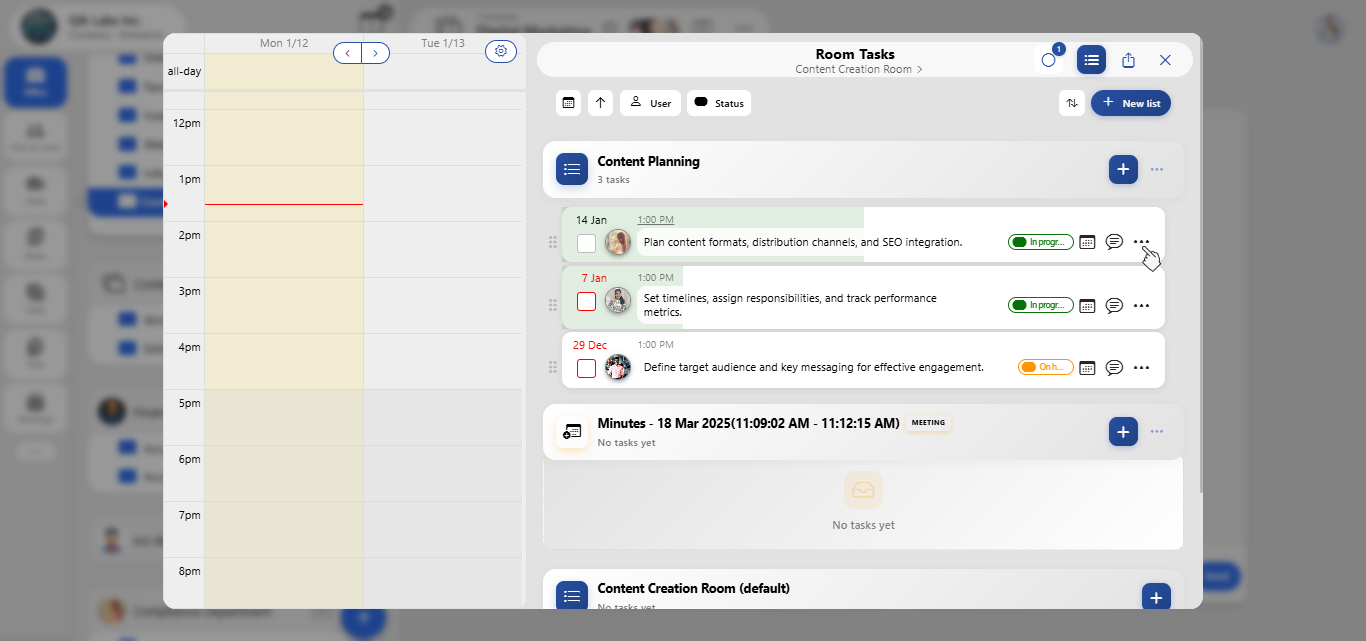Viewport: 1366px width, 641px height.
Task: Open On hold status badge dropdown
Action: click(x=1046, y=367)
